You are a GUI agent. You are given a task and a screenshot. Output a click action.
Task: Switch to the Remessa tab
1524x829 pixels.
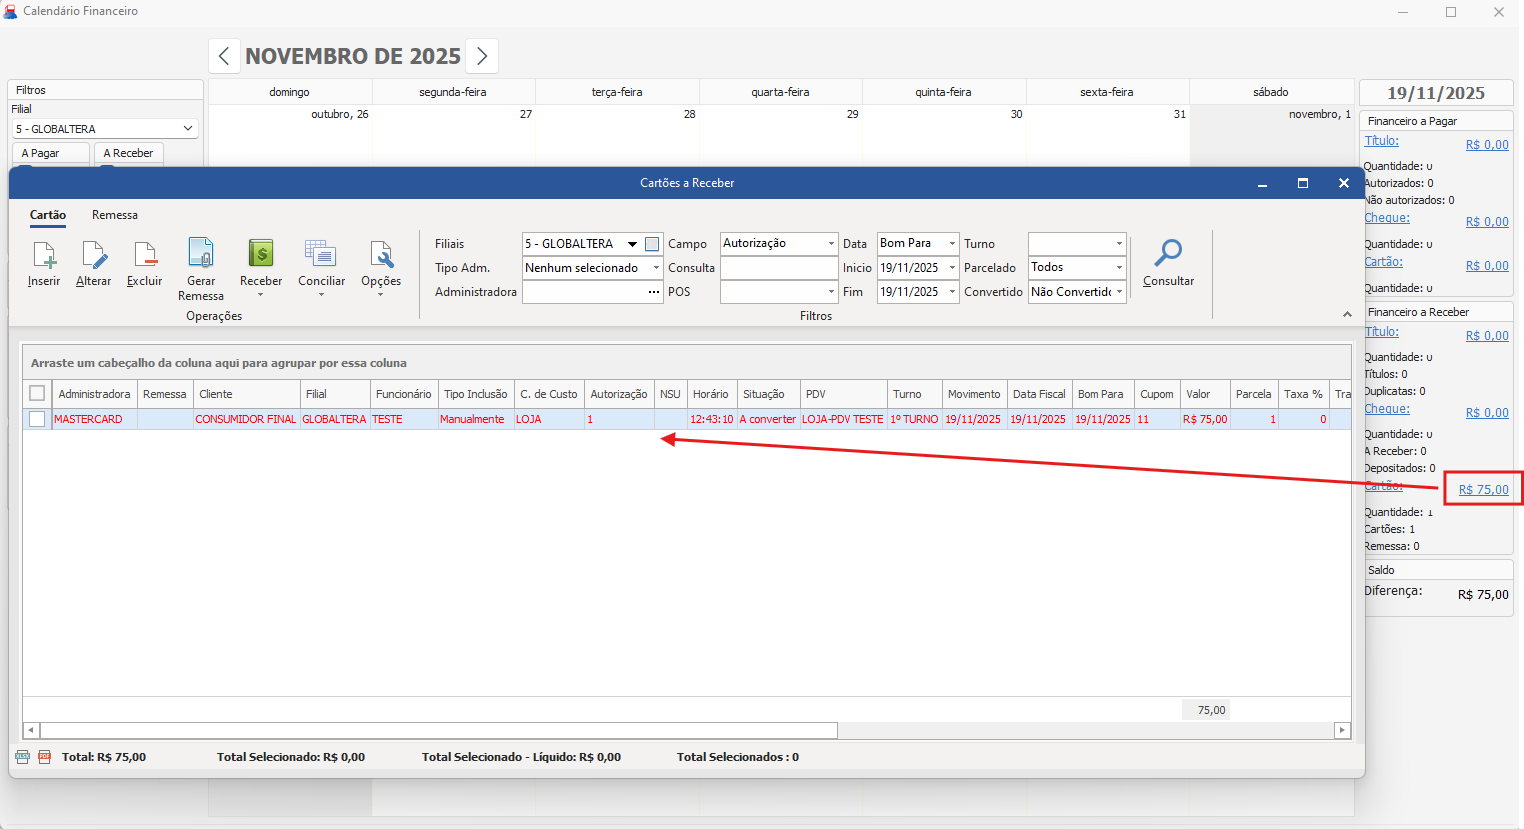point(115,215)
